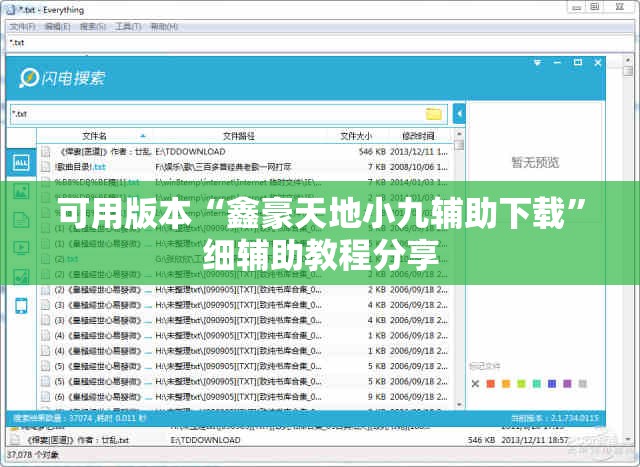Select 《悍妻[语谭]》 file name in 闪电搜索
This screenshot has width=640, height=467.
[x=106, y=151]
